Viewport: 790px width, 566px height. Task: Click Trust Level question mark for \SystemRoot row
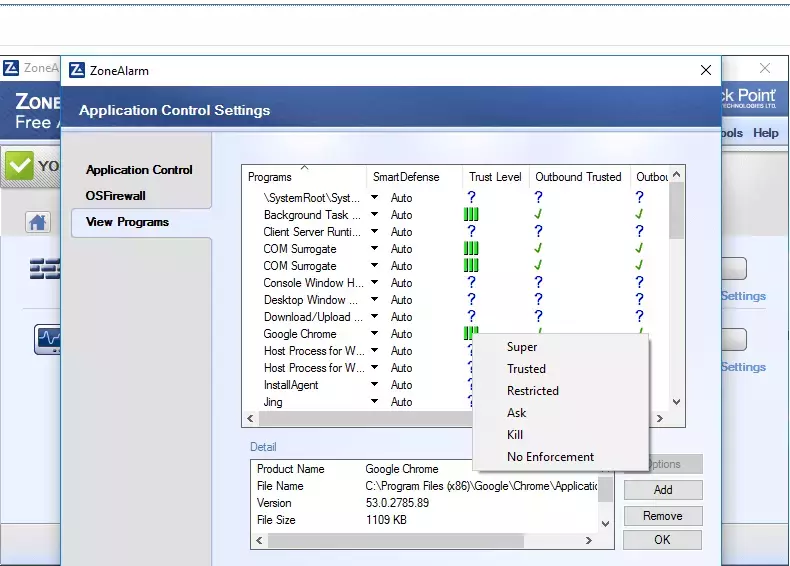point(471,197)
